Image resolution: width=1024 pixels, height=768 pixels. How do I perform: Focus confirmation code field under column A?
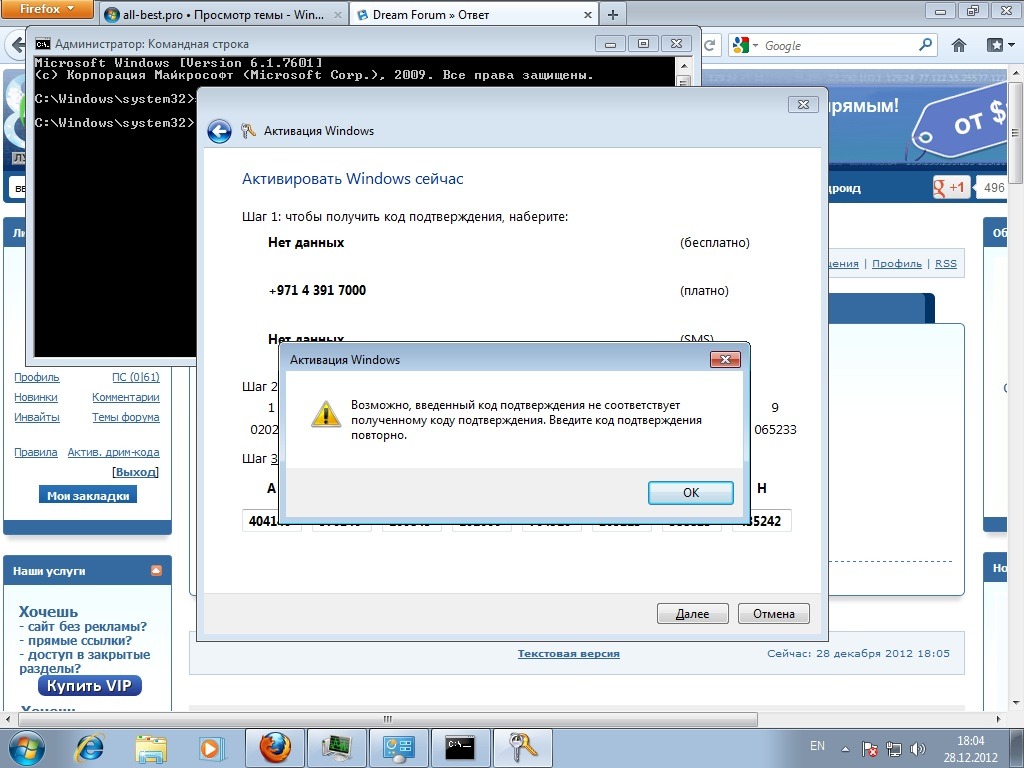271,520
